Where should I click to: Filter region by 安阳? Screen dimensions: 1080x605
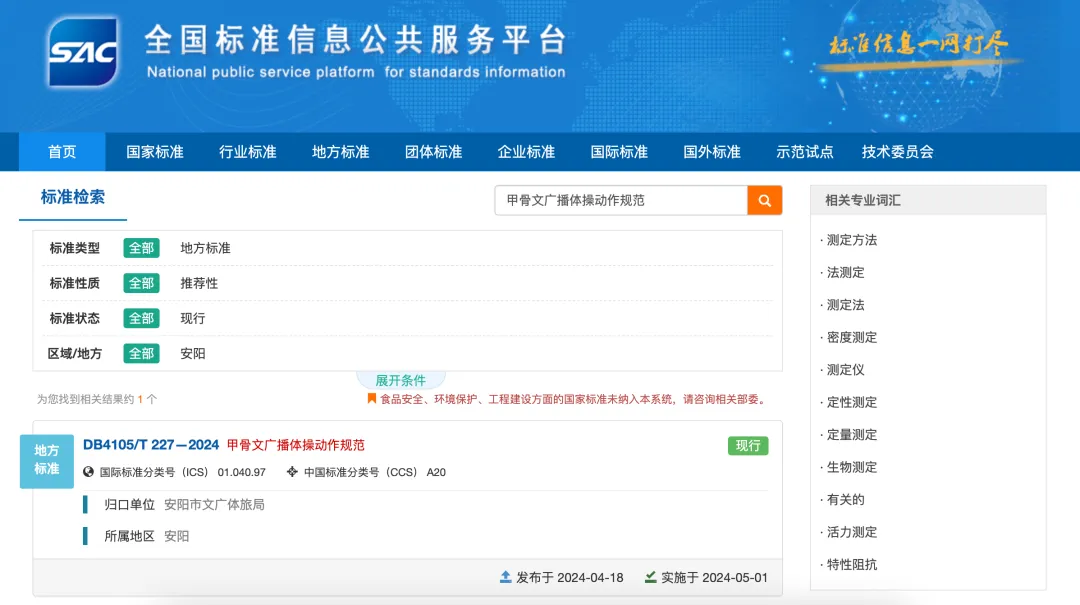[x=193, y=353]
